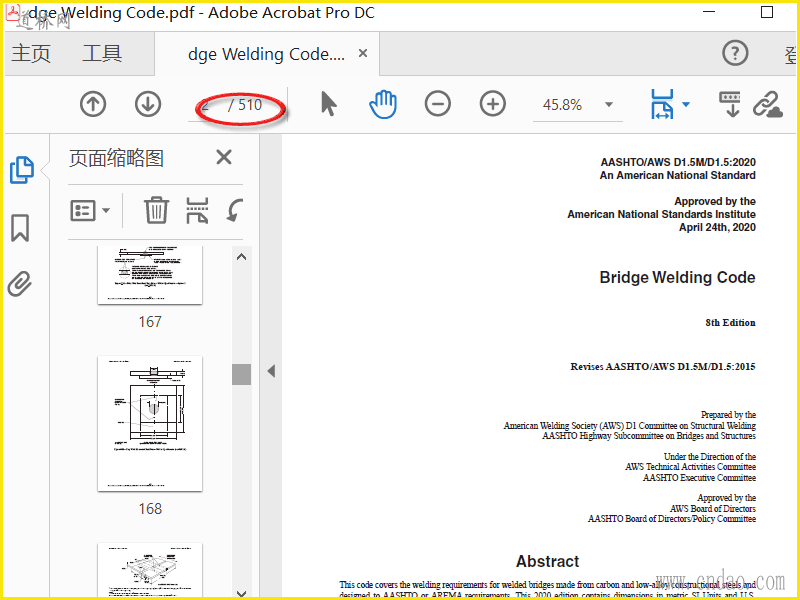
Task: Close the 页面缩略图 panel
Action: pos(224,157)
